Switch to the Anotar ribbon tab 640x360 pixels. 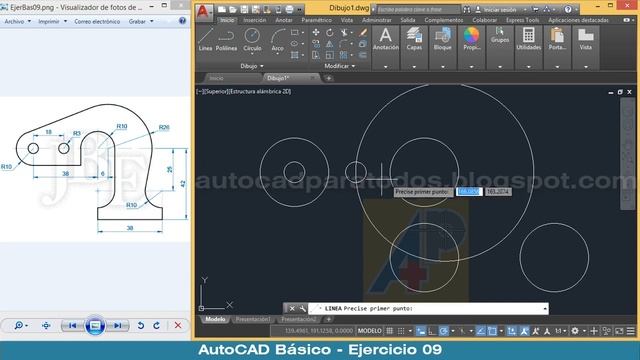[284, 20]
